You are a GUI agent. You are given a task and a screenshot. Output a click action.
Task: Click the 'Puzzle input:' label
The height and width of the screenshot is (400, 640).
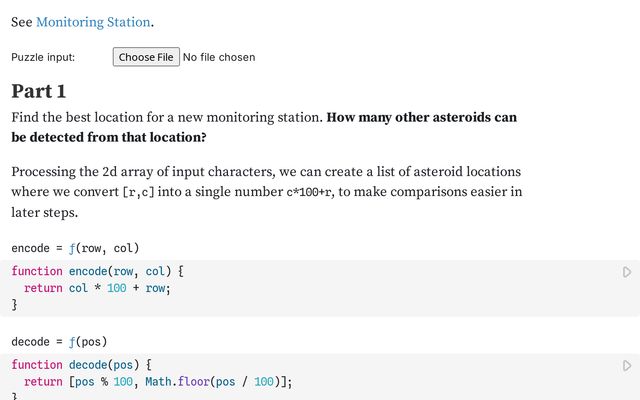coord(43,57)
